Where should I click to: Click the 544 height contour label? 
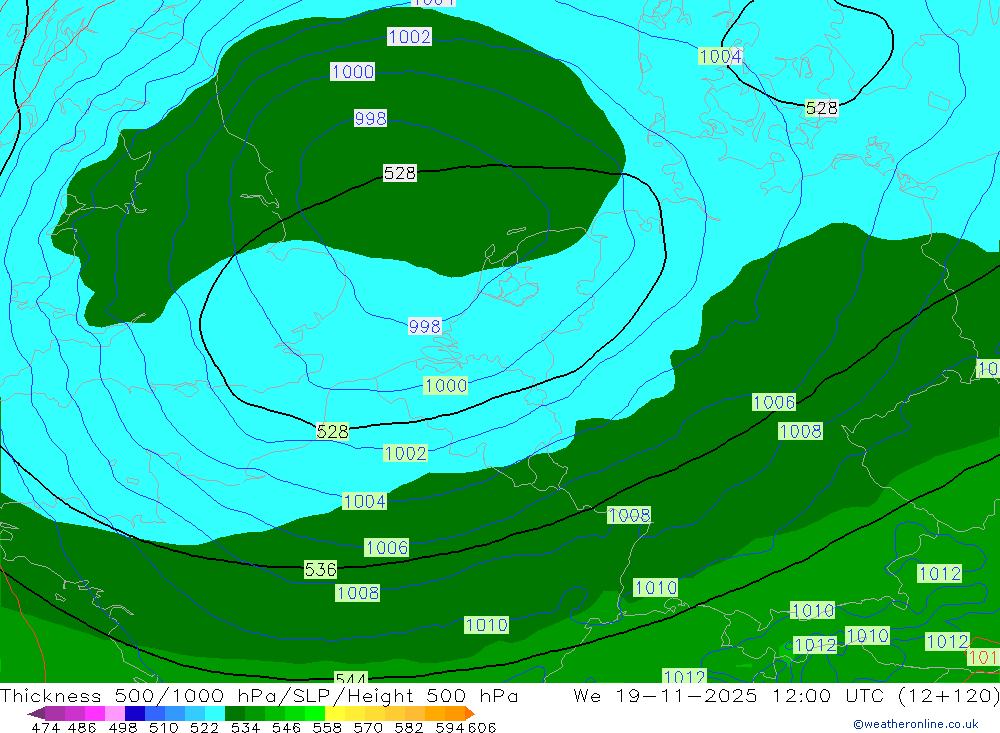tap(351, 679)
